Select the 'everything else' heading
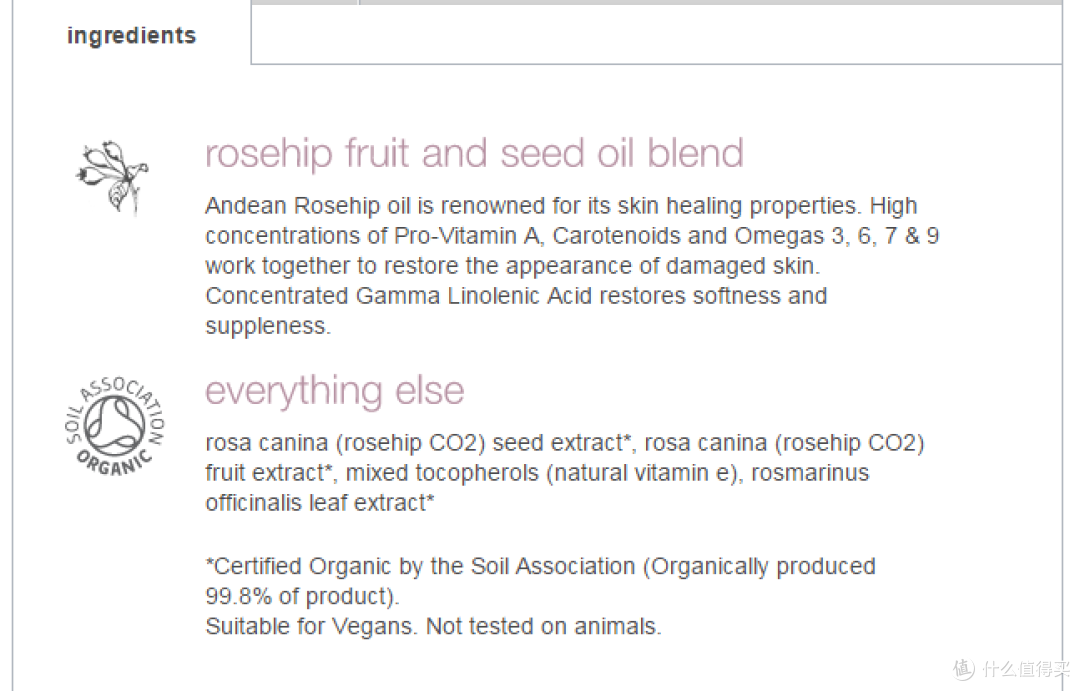1080x691 pixels. point(335,391)
